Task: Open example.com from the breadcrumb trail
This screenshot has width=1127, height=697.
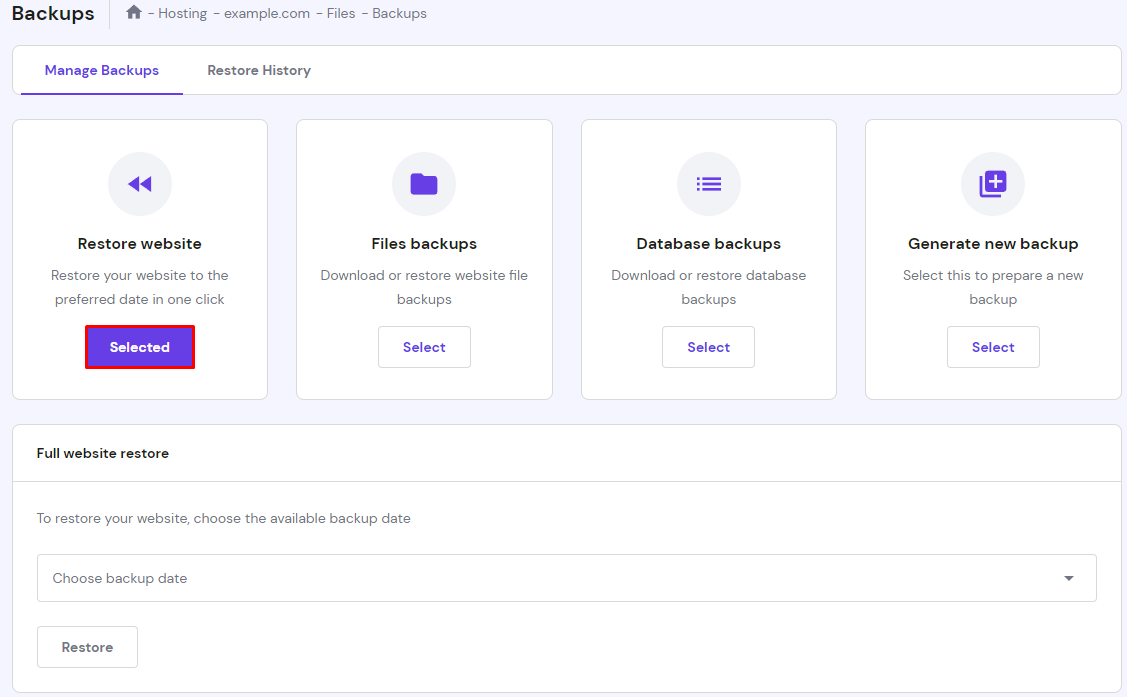Action: 267,13
